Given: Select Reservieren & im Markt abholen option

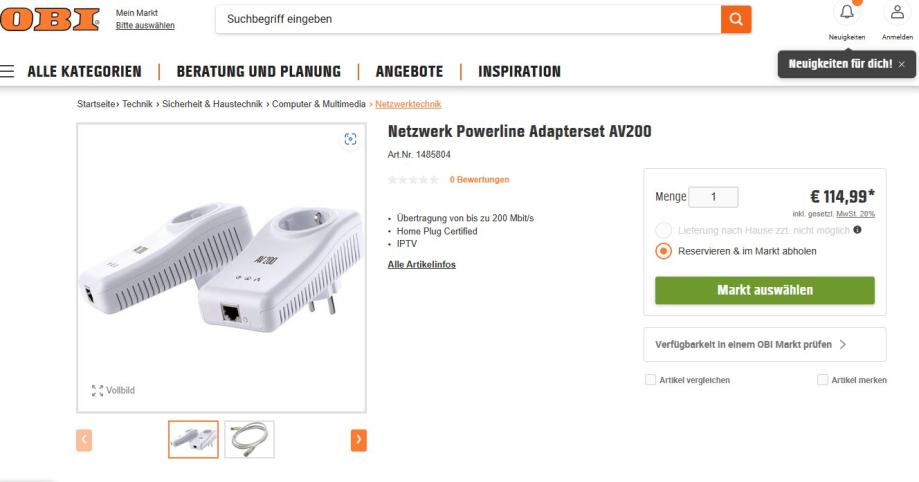Looking at the screenshot, I should coord(662,251).
